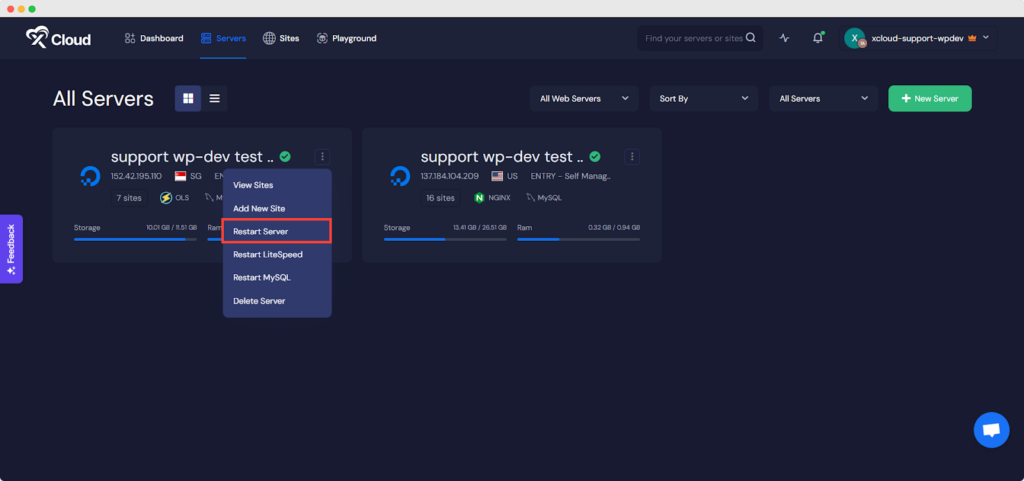Open the xcloud-support-wpdev account menu
Image resolution: width=1024 pixels, height=481 pixels.
(x=918, y=38)
